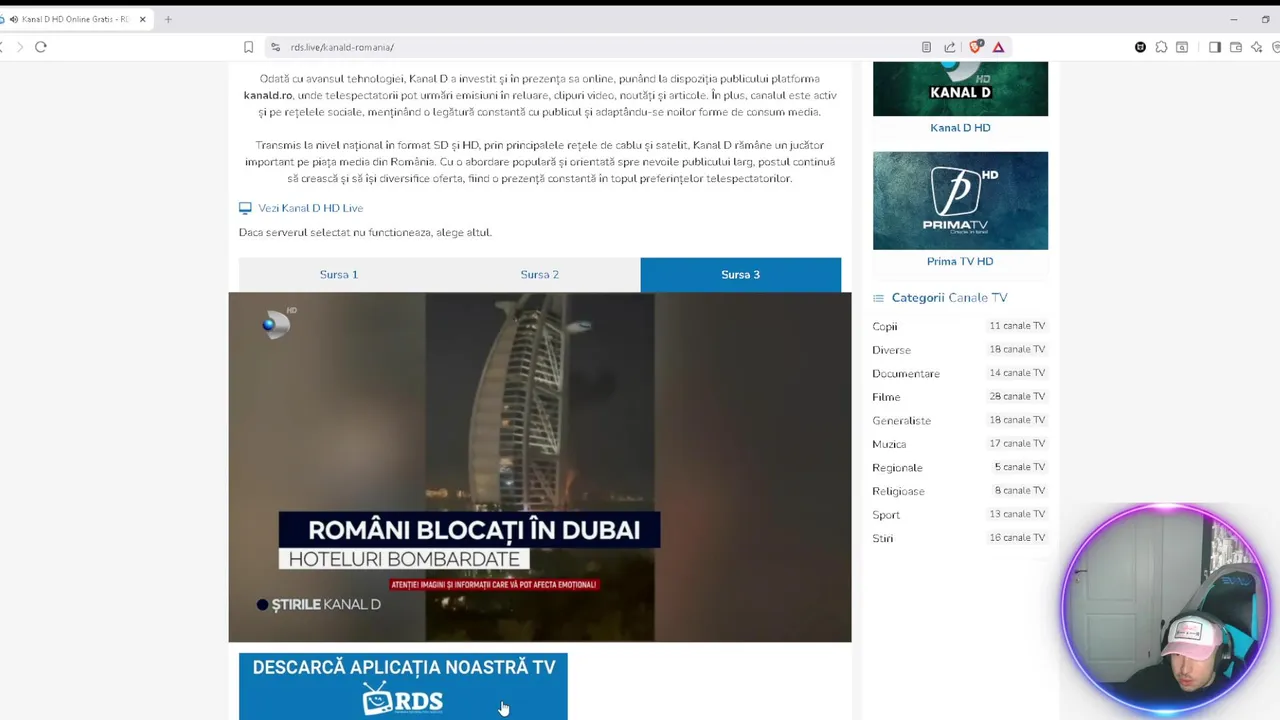This screenshot has width=1280, height=720.
Task: Bookmark this page using the bookmark icon
Action: coord(248,47)
